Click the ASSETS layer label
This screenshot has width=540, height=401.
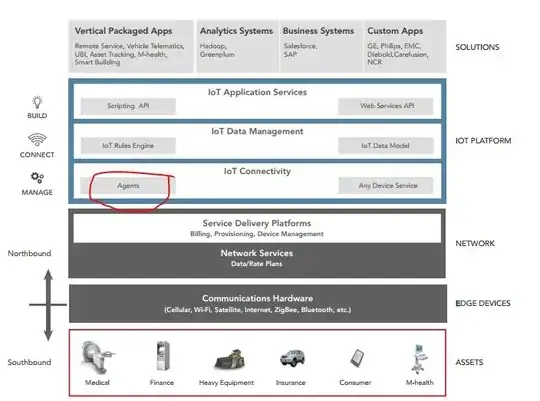tap(469, 362)
